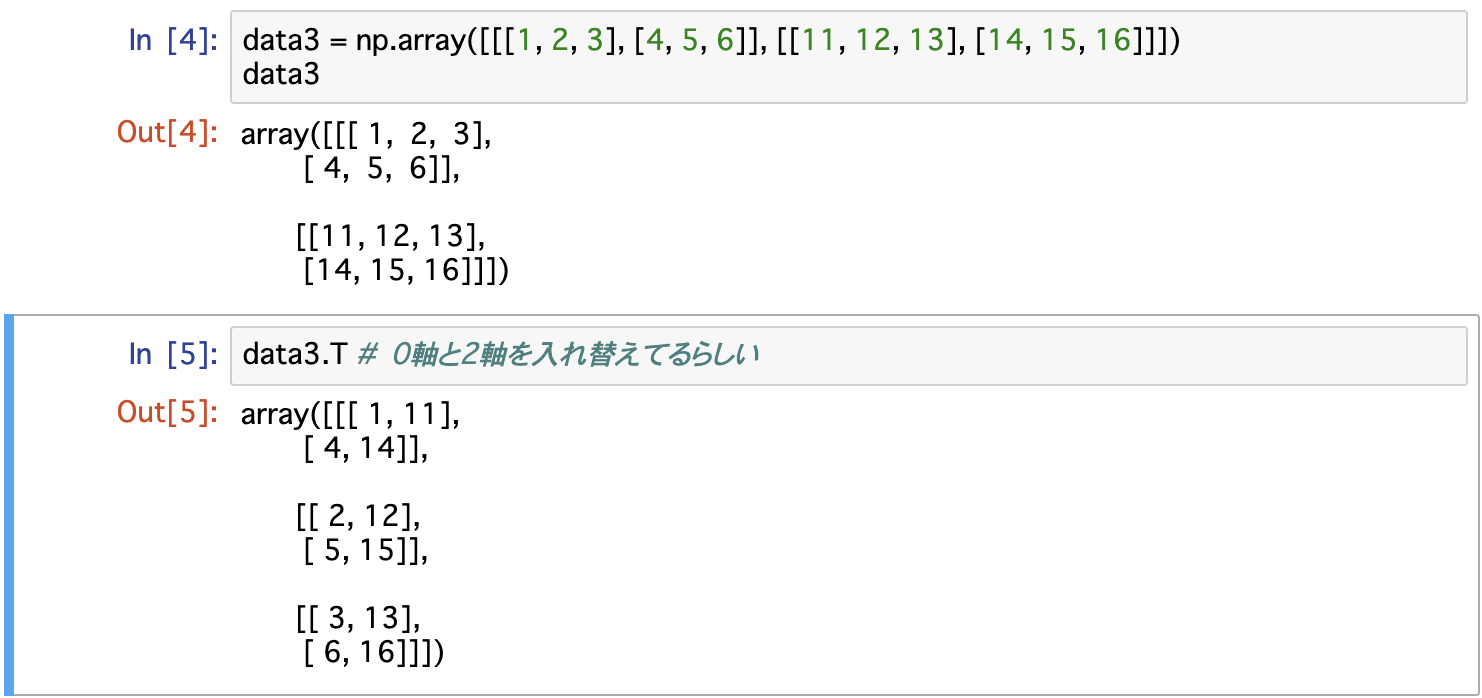Screen dimensions: 1482x698
Task: Click output row '[ 4, 5, 6]],'
Action: click(x=381, y=170)
